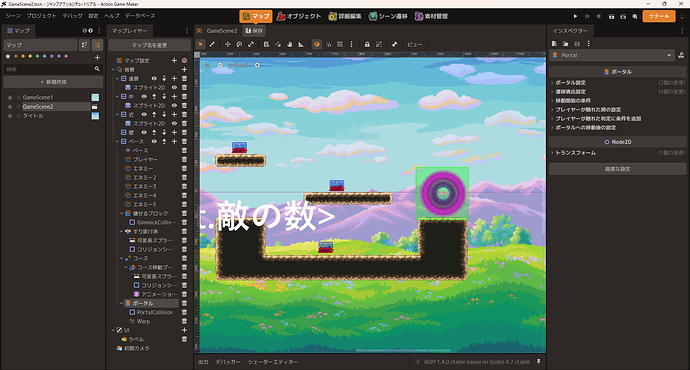Expand the 移動開始の条件 inspector section
The height and width of the screenshot is (370, 690).
pos(617,101)
